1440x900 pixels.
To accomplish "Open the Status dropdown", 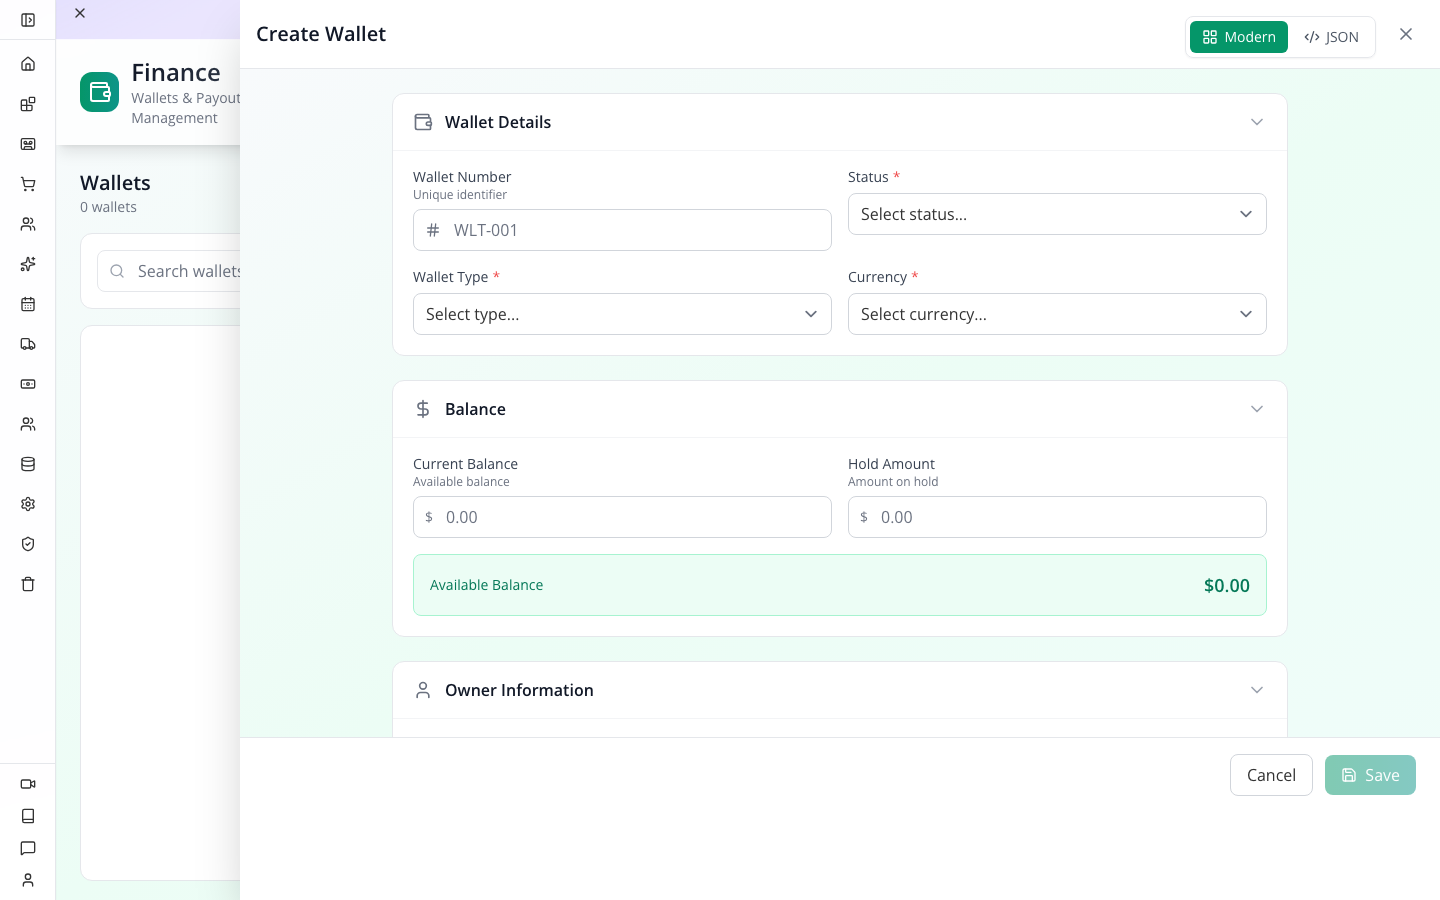I will click(1057, 214).
